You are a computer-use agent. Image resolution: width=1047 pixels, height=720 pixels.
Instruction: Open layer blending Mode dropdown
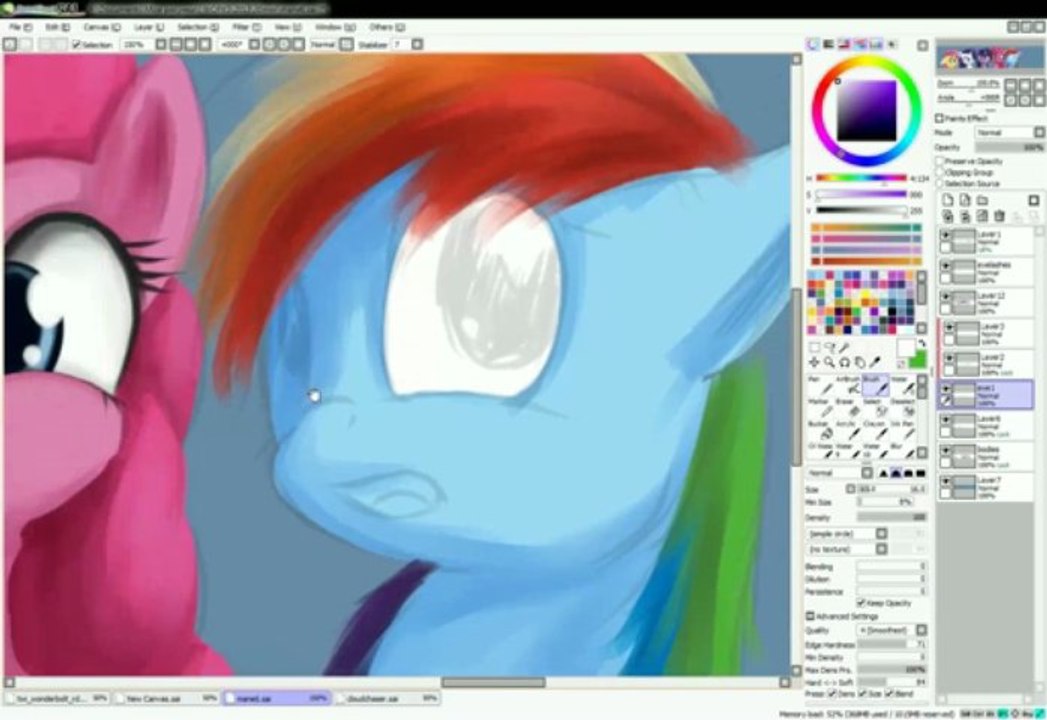coord(1010,132)
